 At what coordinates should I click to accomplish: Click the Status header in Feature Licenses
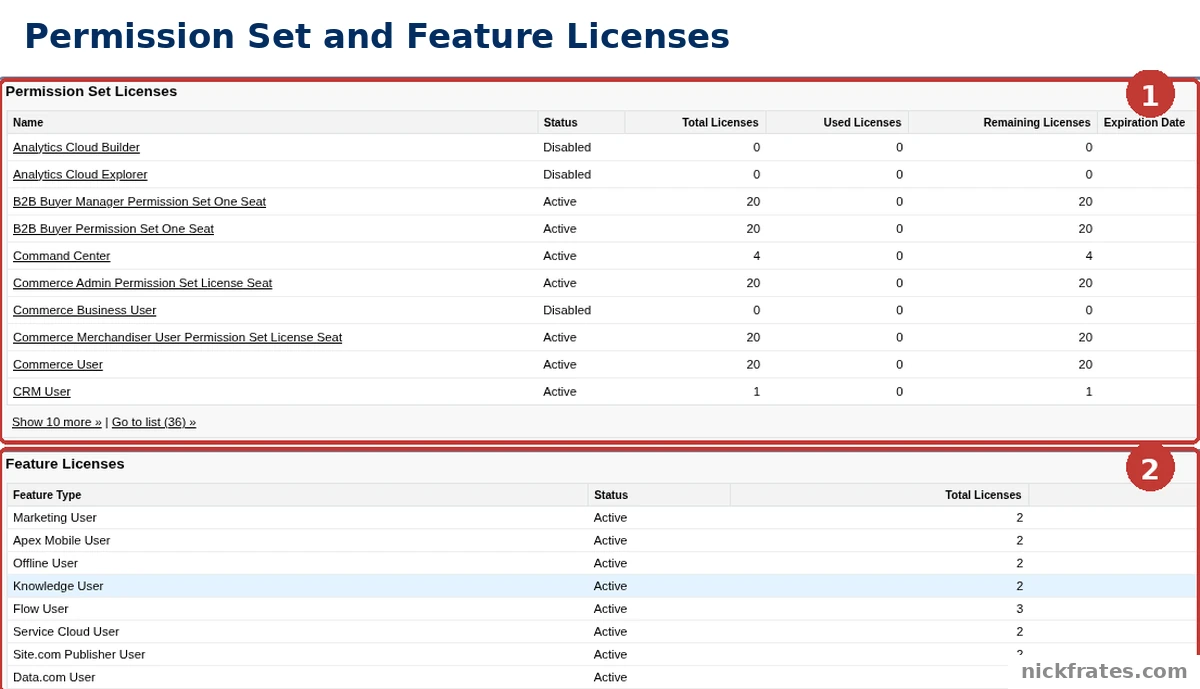click(x=659, y=495)
